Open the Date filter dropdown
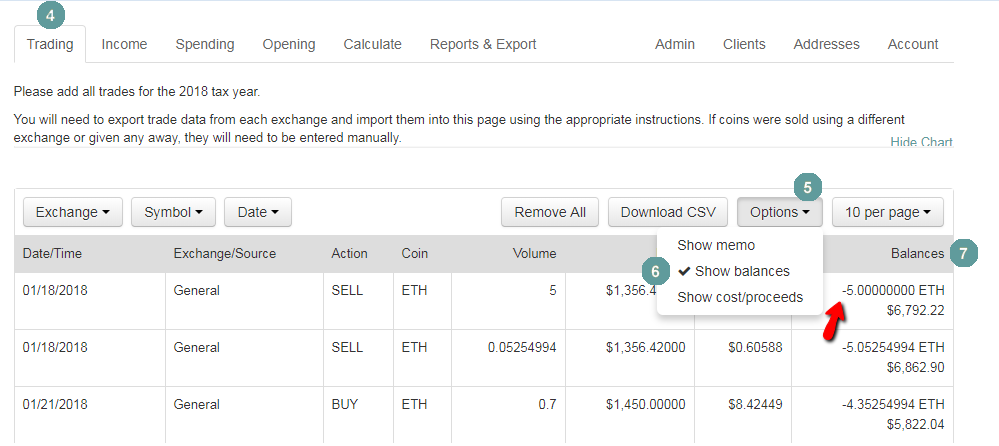Screen dimensions: 999x446 pos(258,212)
